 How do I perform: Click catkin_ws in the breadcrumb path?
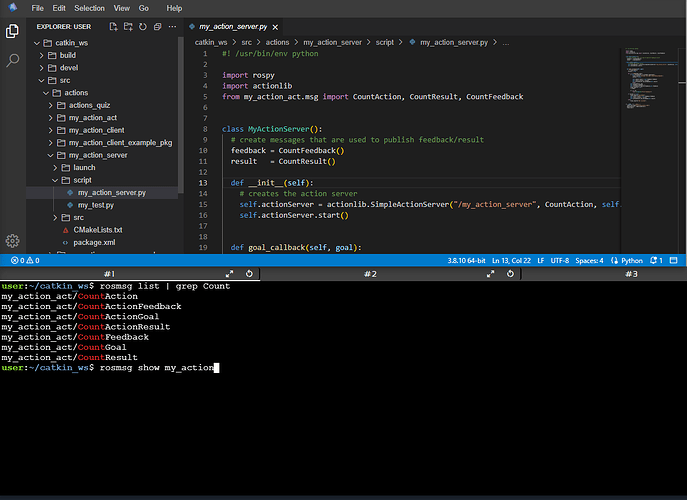point(211,43)
